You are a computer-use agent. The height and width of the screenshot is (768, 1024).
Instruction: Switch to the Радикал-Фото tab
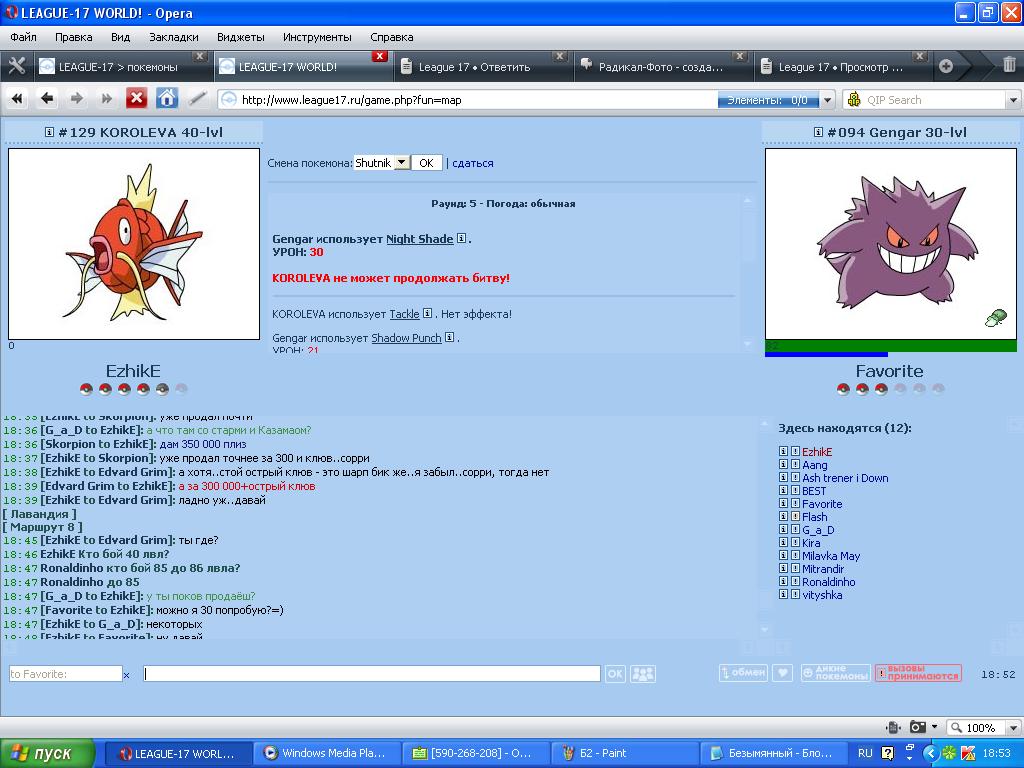coord(662,66)
